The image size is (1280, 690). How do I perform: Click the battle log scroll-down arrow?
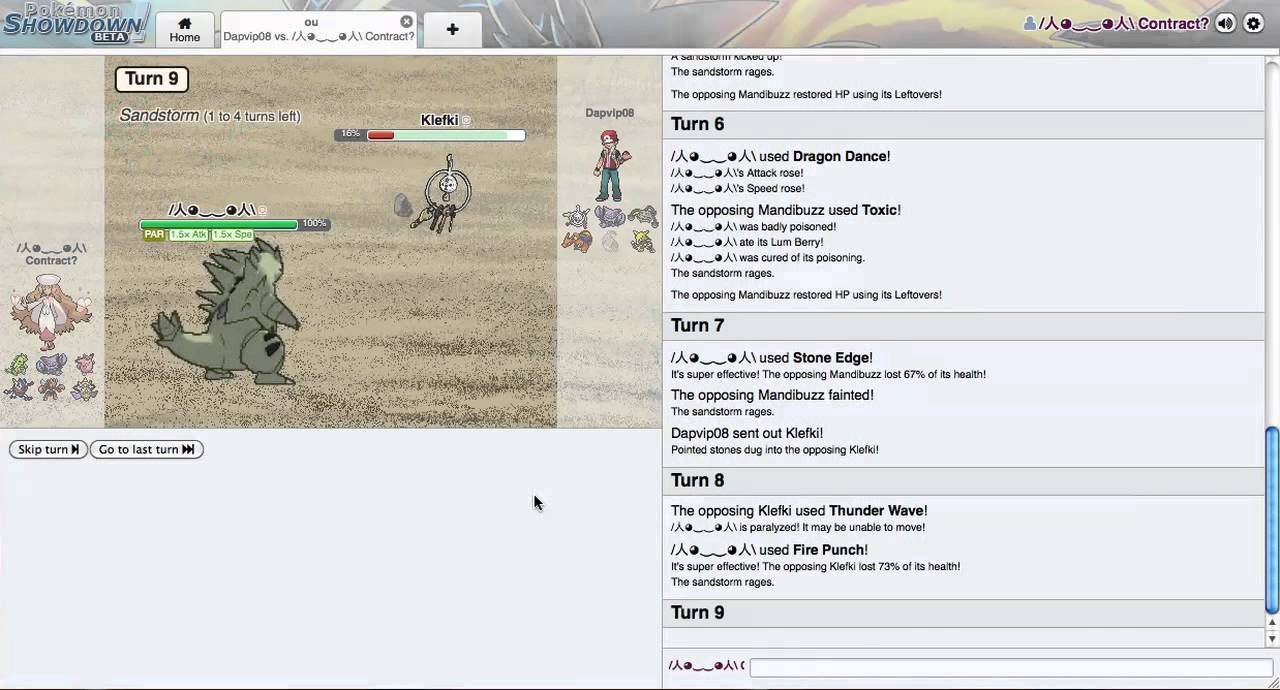click(1272, 639)
